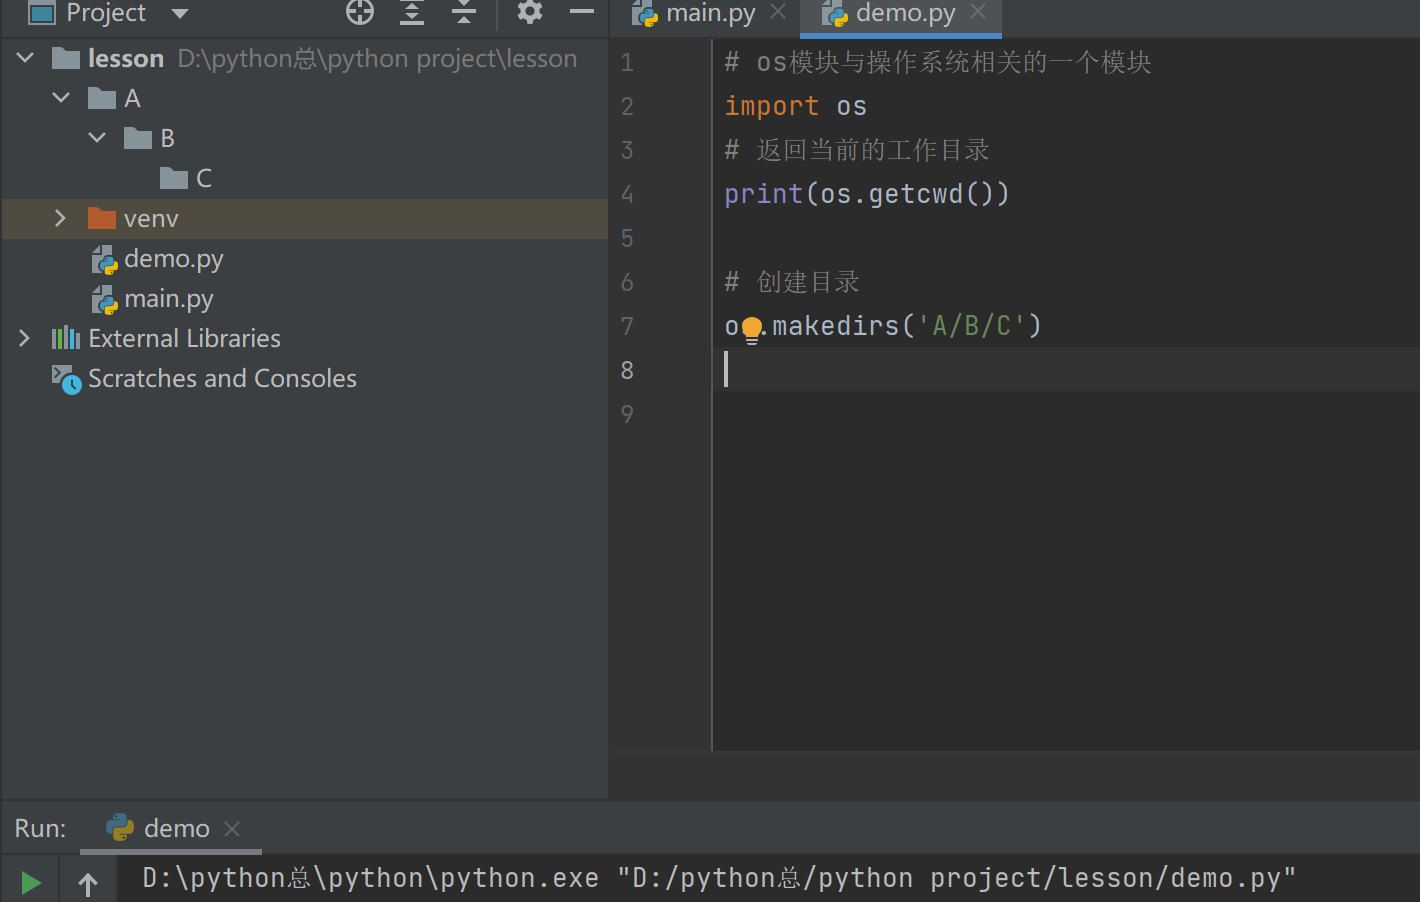Select Scratches and Consoles item
The height and width of the screenshot is (902, 1420).
coord(222,379)
